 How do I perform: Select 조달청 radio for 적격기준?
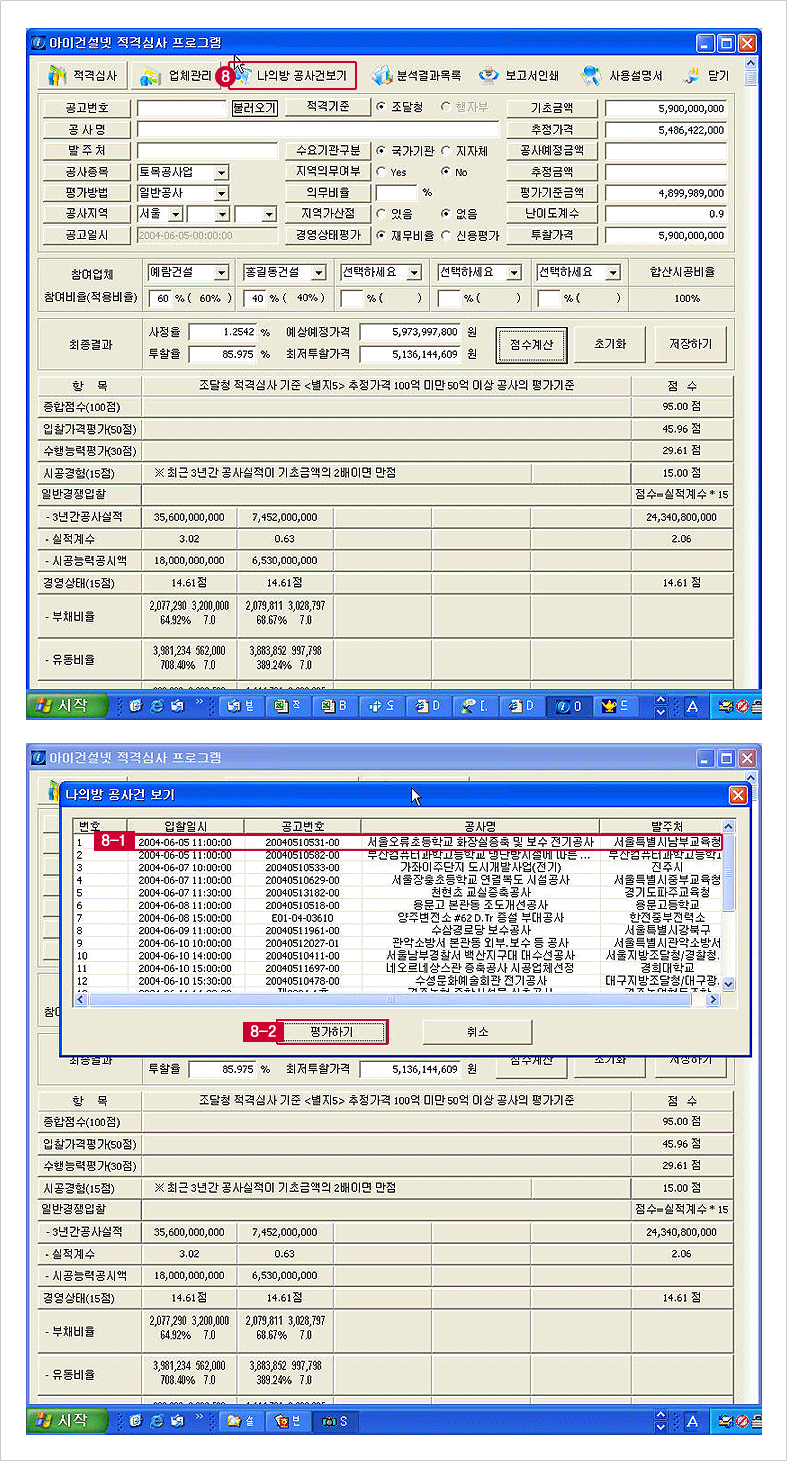[x=382, y=106]
